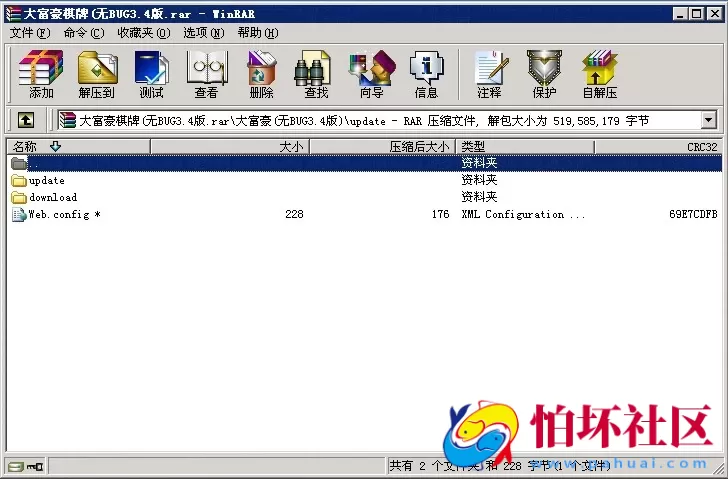Viewport: 728px width, 479px height.
Task: Click the 176 compressed size value
Action: click(440, 214)
